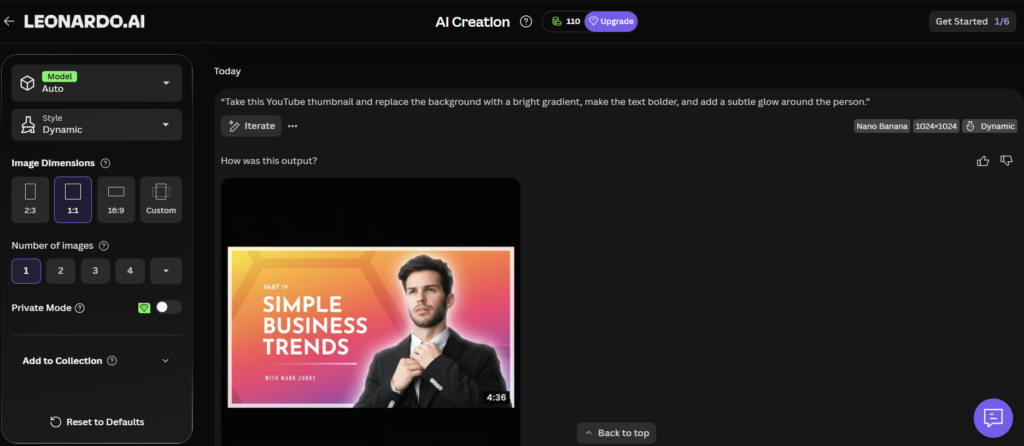Open the Model Auto dropdown
This screenshot has width=1024, height=446.
[97, 83]
